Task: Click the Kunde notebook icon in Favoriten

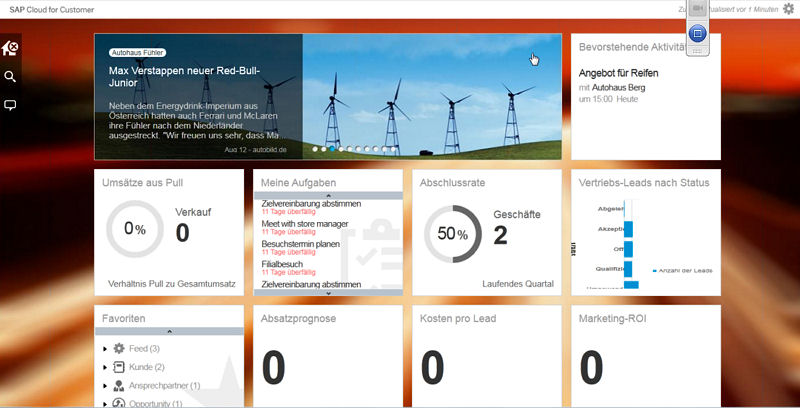Action: (x=119, y=367)
